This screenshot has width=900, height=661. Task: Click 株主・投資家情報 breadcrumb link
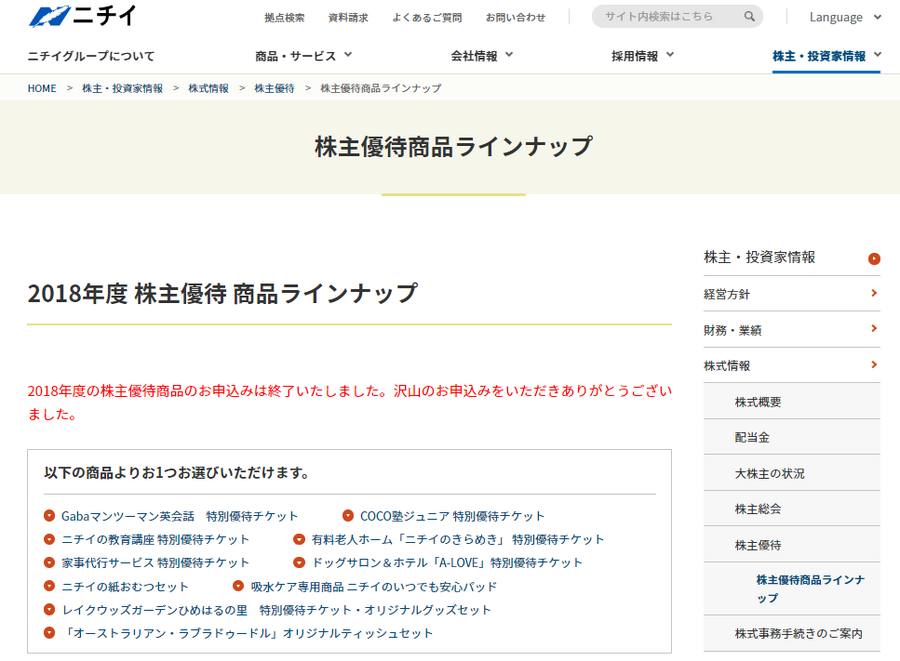122,88
